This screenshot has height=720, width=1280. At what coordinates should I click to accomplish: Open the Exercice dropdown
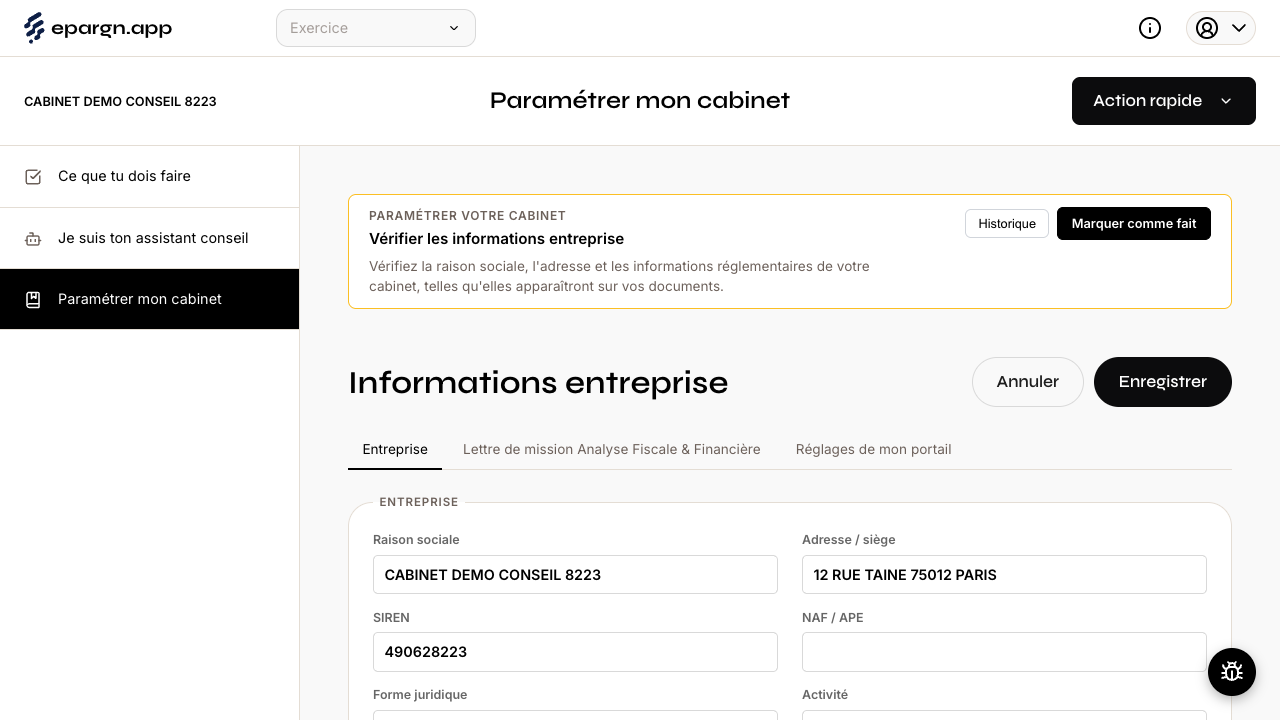pyautogui.click(x=376, y=28)
